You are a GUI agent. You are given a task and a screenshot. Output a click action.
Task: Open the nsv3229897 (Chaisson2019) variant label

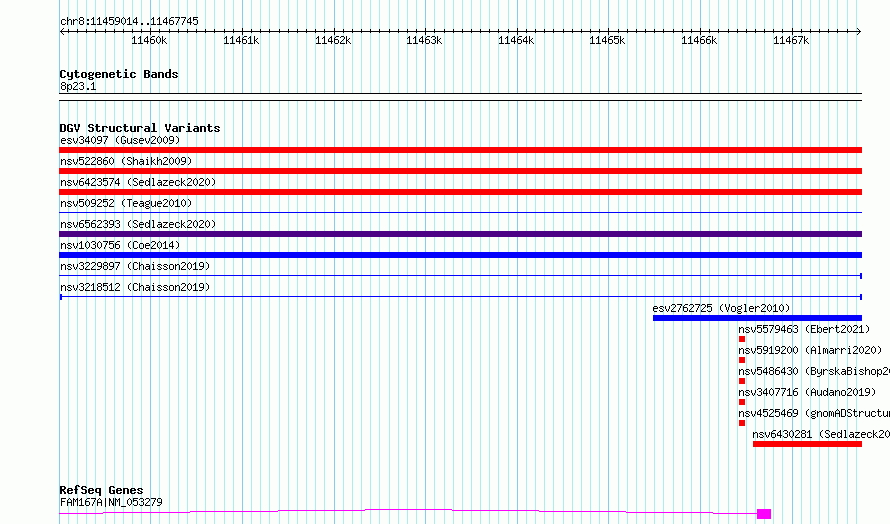[135, 266]
